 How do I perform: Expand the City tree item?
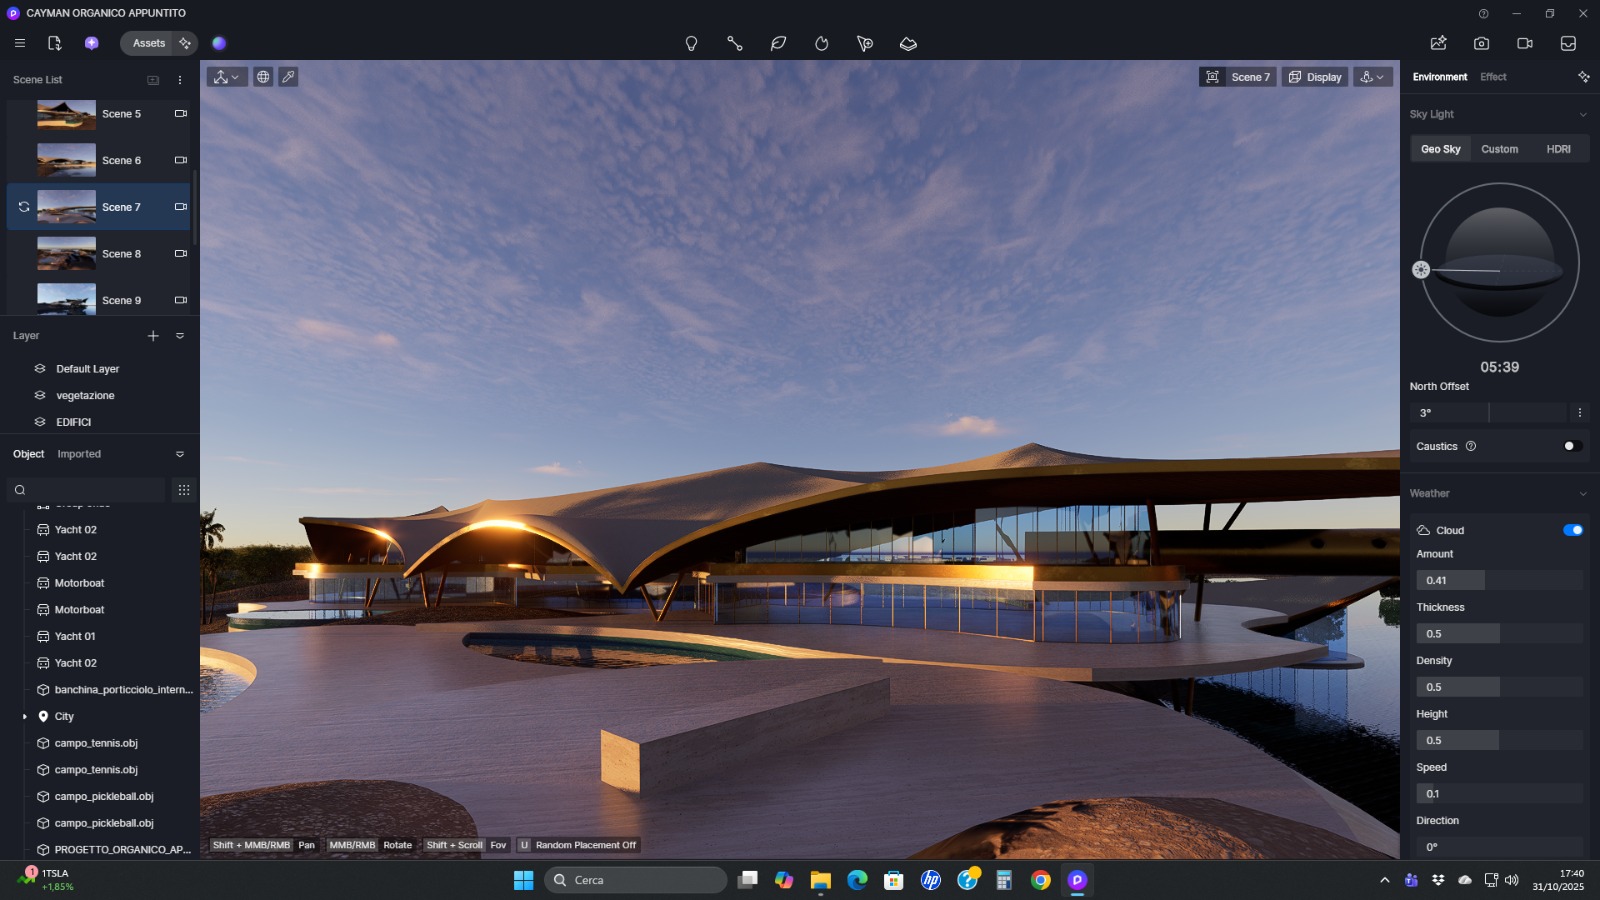pyautogui.click(x=25, y=717)
